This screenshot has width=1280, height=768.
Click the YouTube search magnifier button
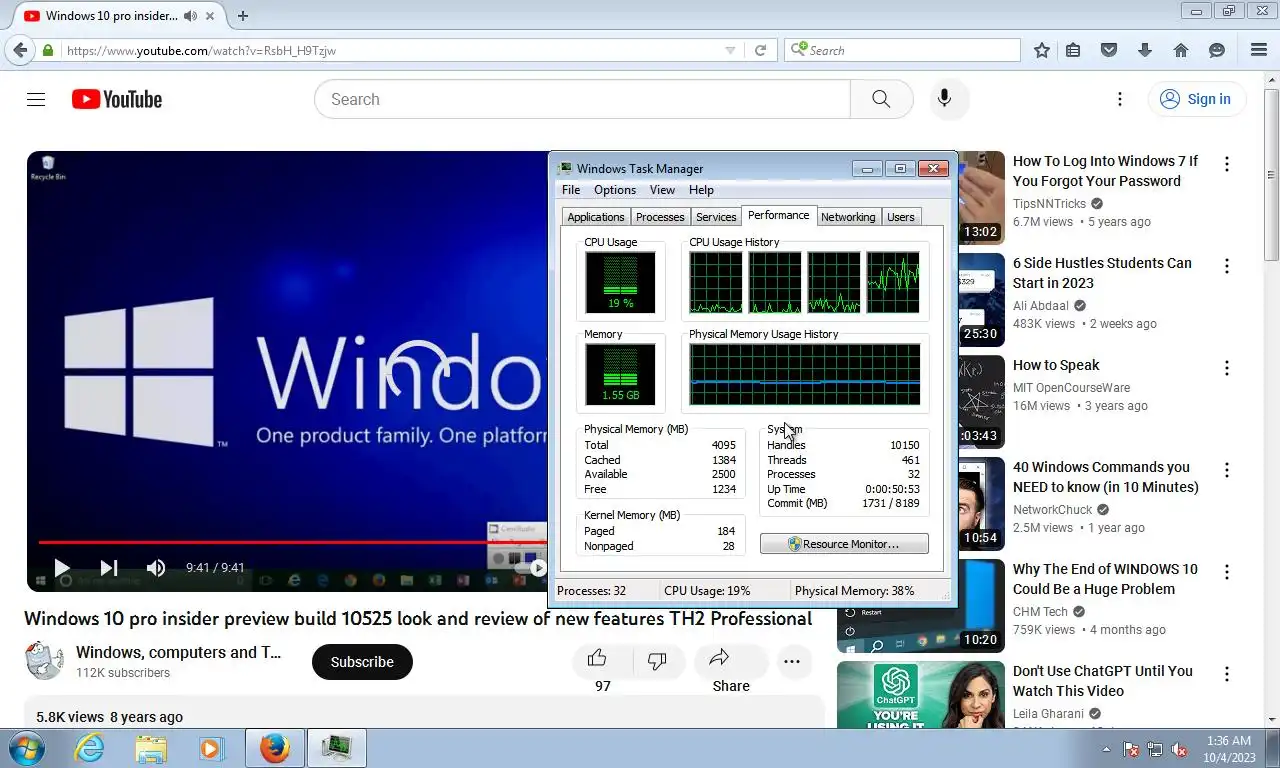(x=881, y=99)
